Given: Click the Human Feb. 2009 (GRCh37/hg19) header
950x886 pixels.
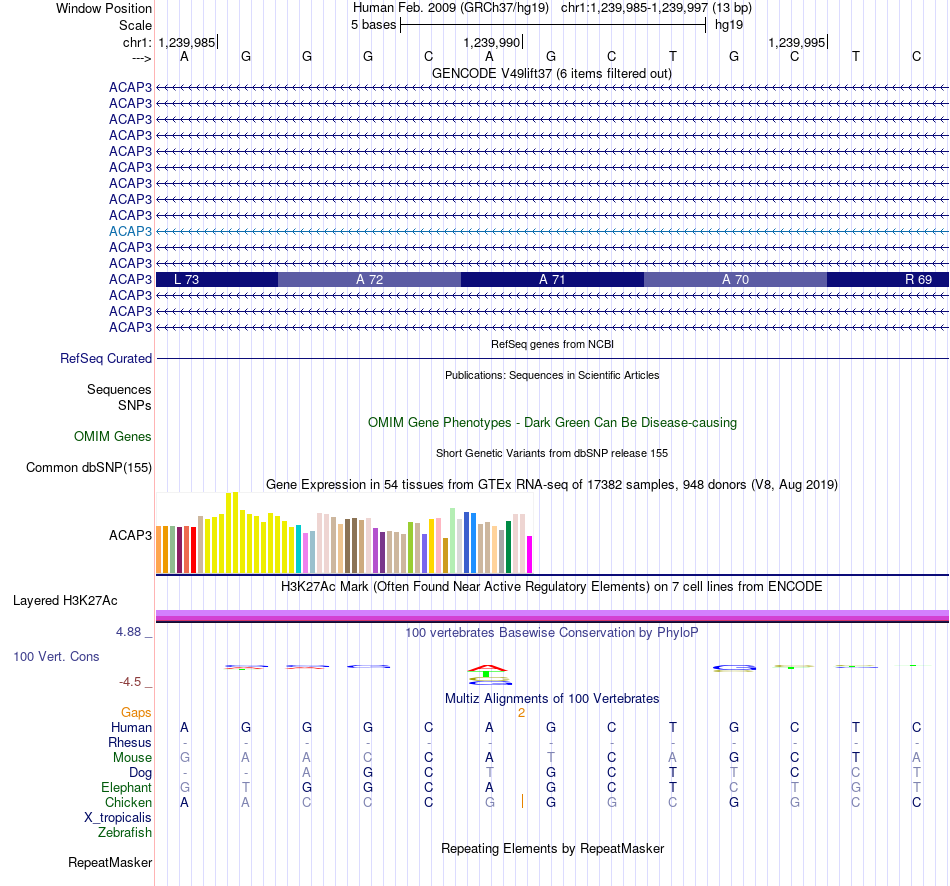Looking at the screenshot, I should tap(451, 8).
